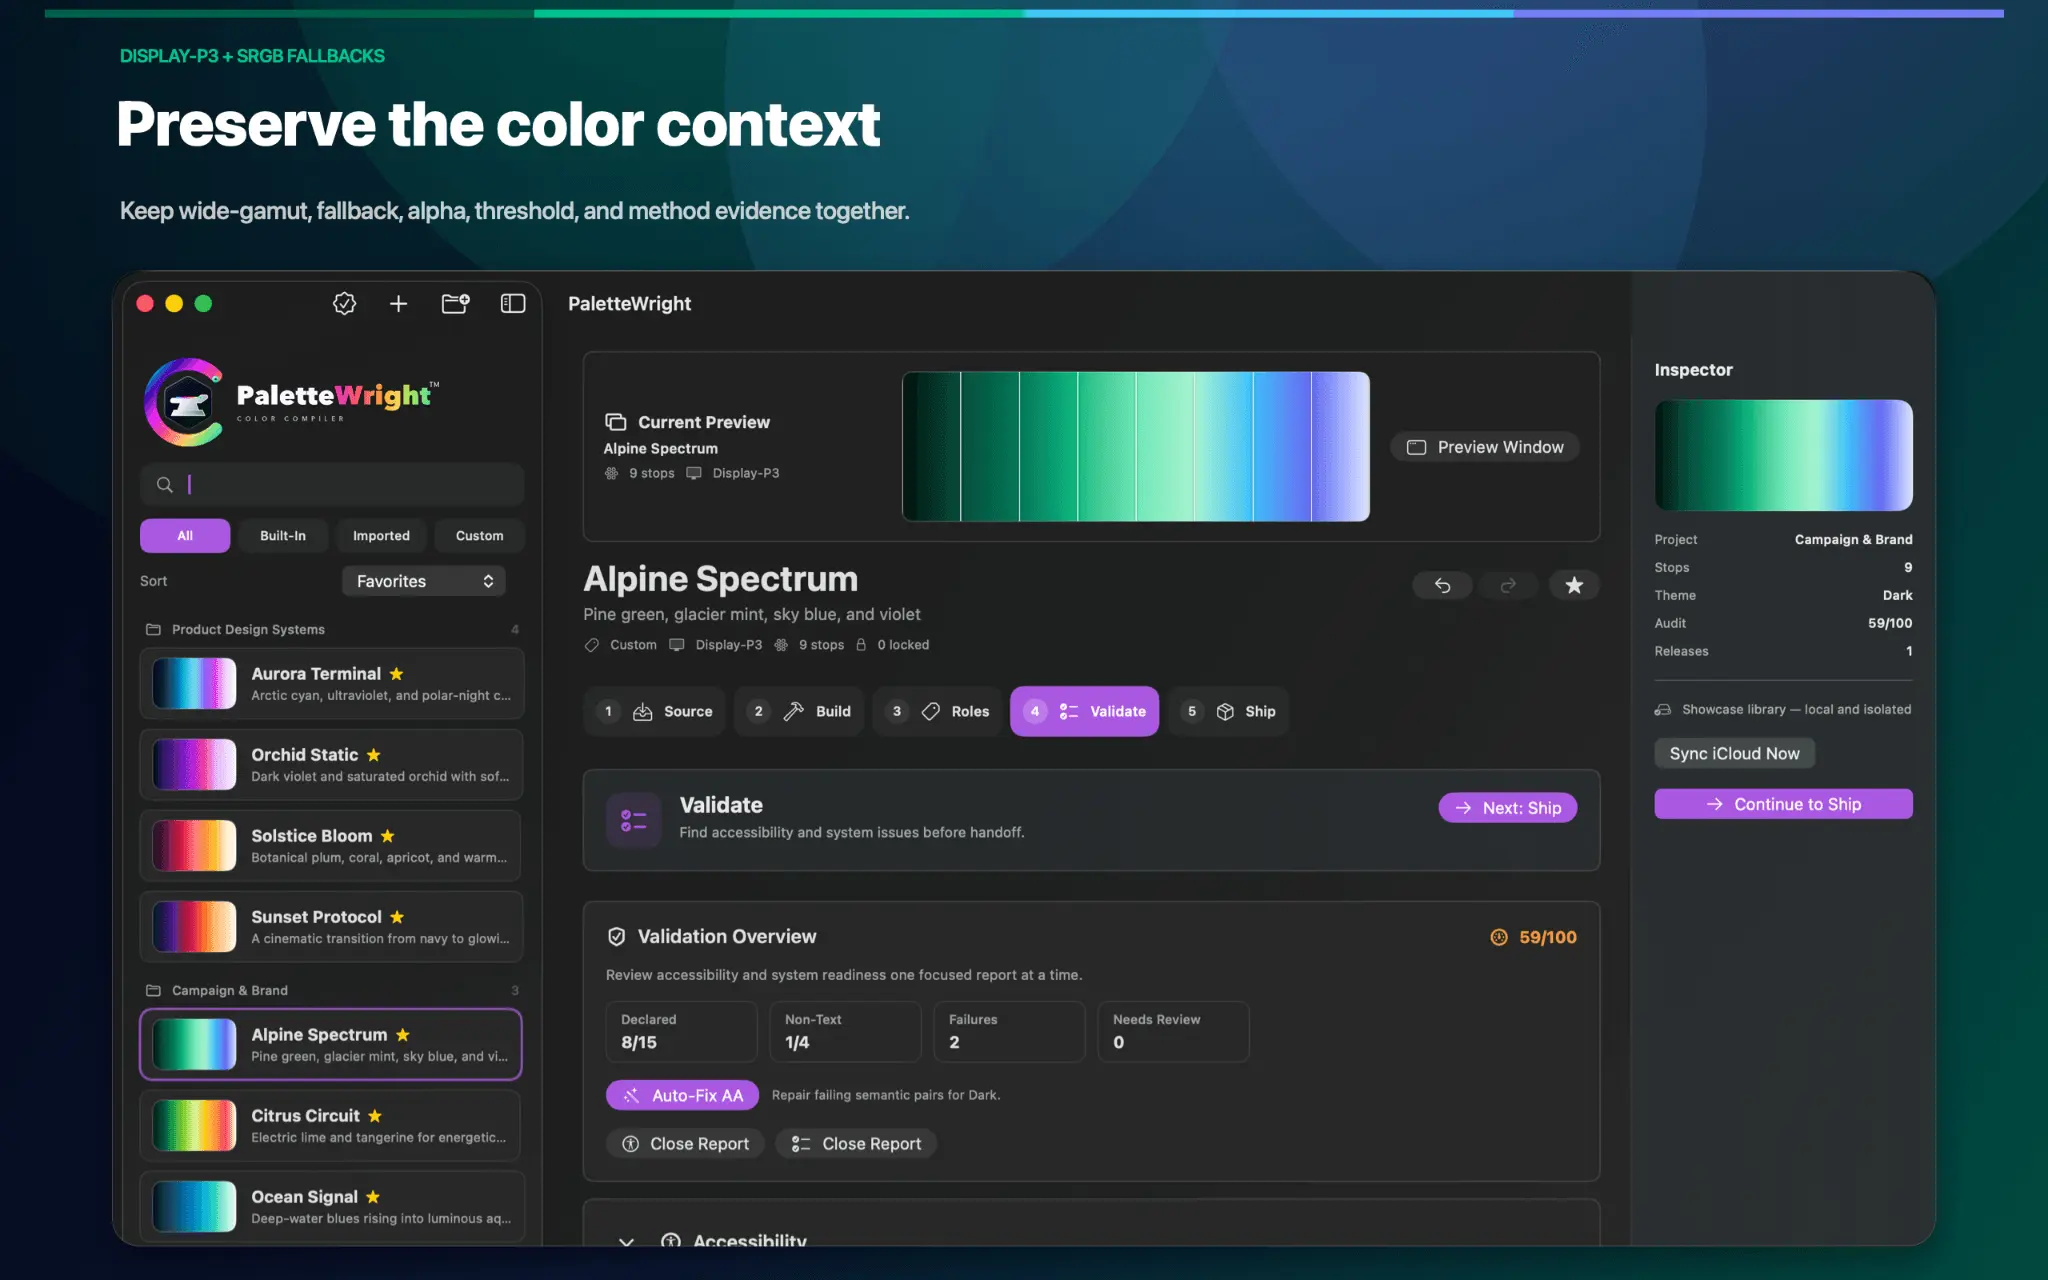2048x1280 pixels.
Task: Toggle the favorite star for Alpine Spectrum
Action: [1574, 585]
